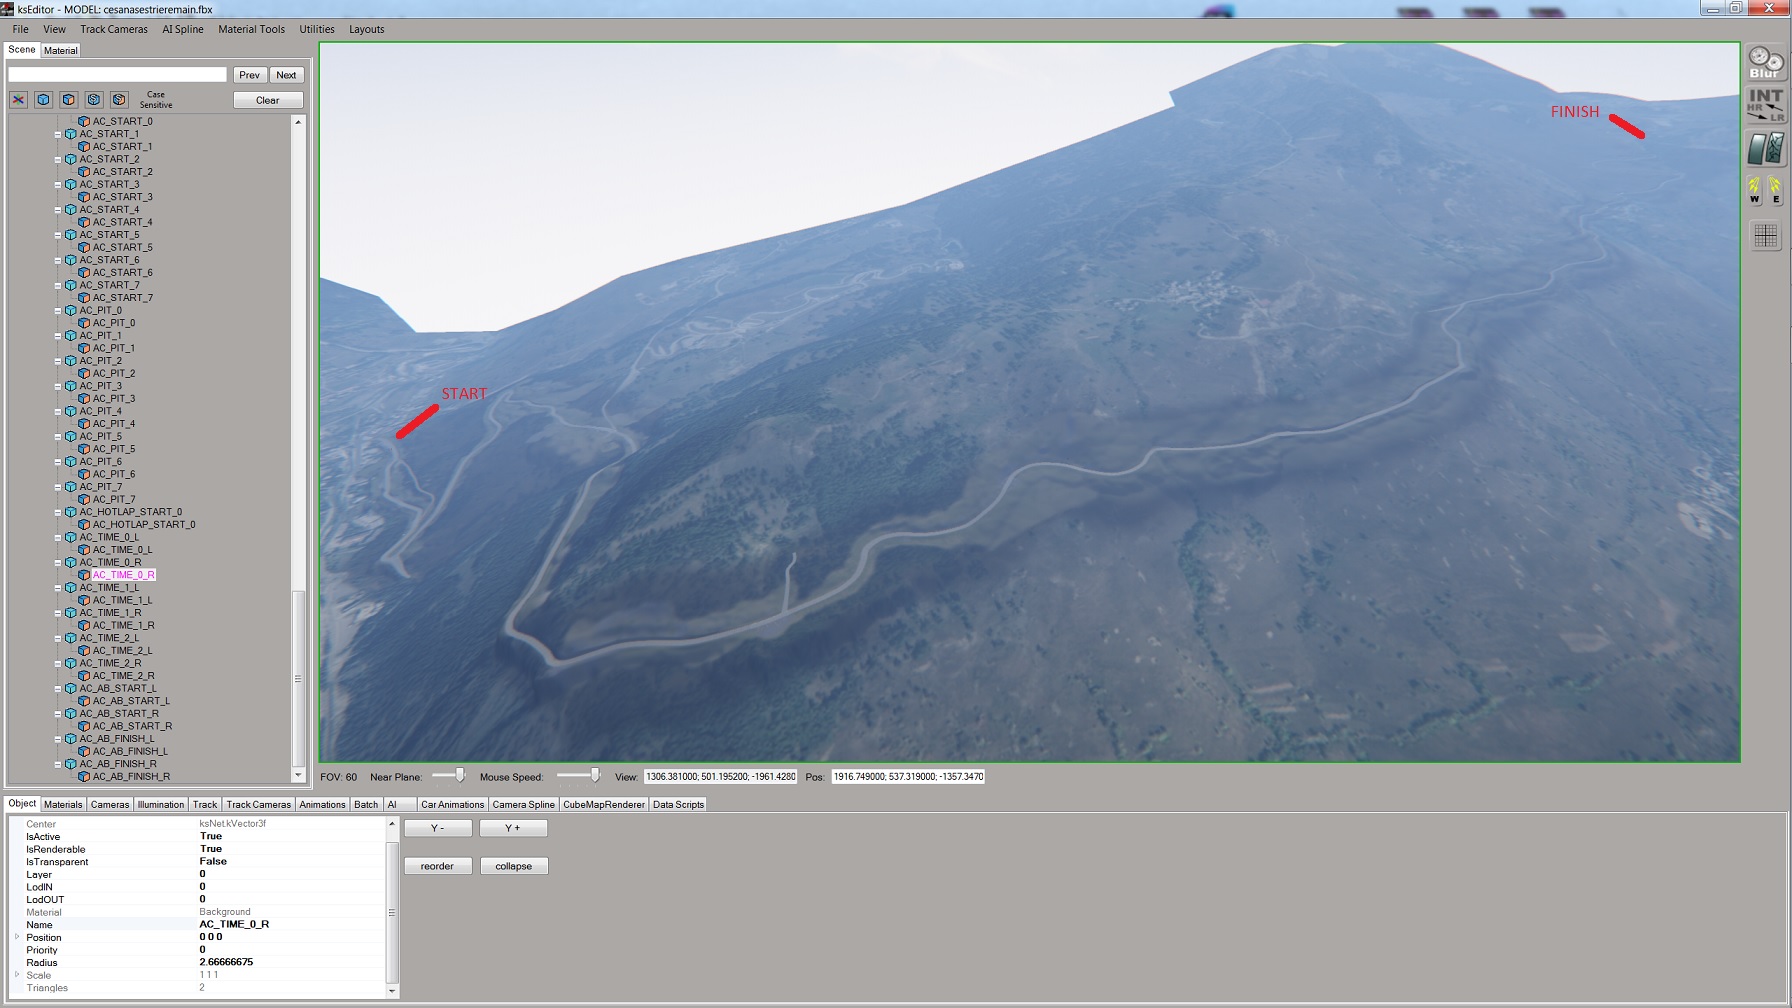
Task: Select the AC_PIT_3 mesh cube icon
Action: coord(85,399)
